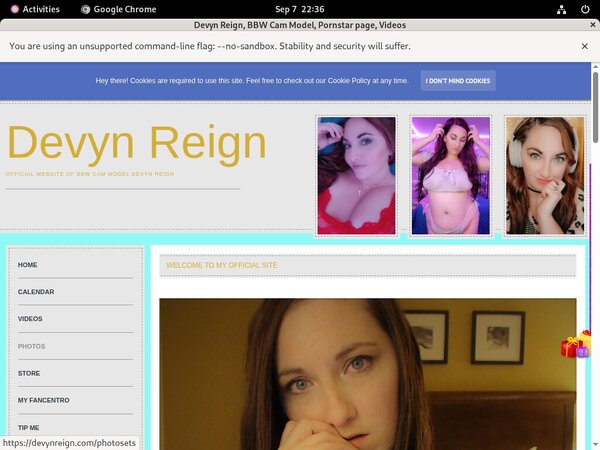Click the Tip Me sidebar link
This screenshot has width=600, height=450.
tap(28, 427)
